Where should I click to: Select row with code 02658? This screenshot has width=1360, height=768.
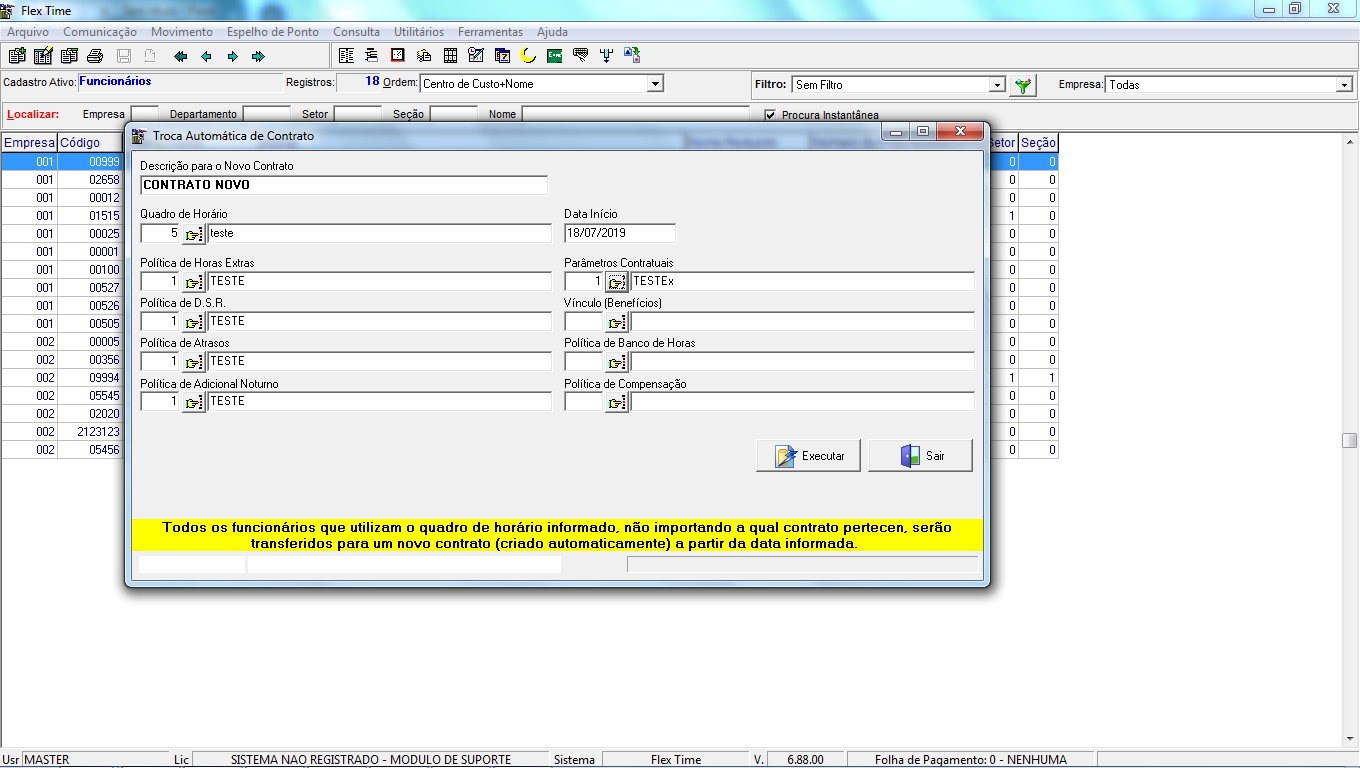tap(61, 180)
